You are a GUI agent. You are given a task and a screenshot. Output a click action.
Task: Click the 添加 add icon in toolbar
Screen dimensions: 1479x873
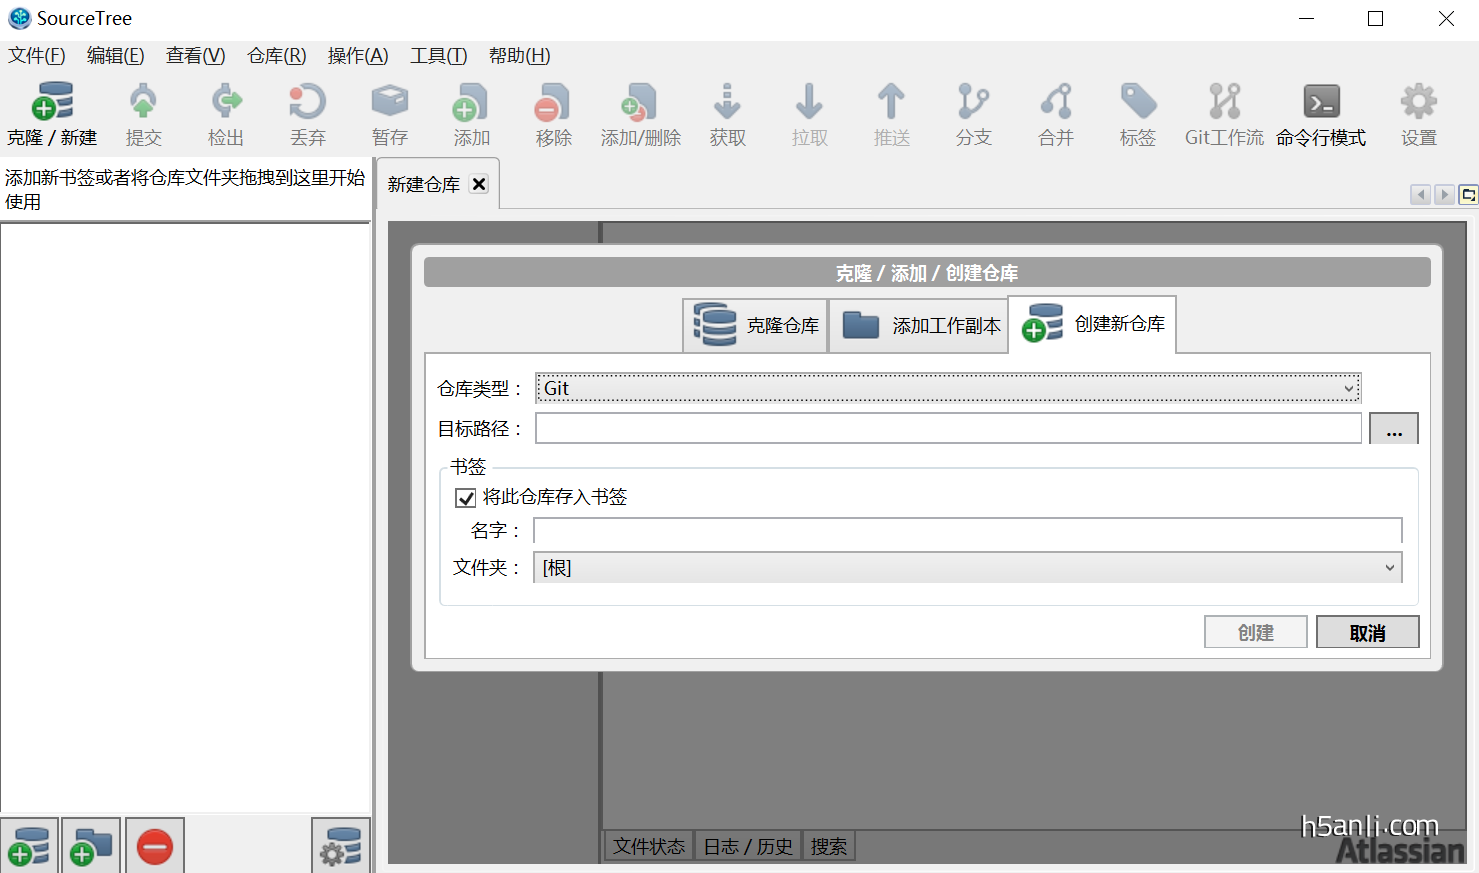click(x=471, y=101)
